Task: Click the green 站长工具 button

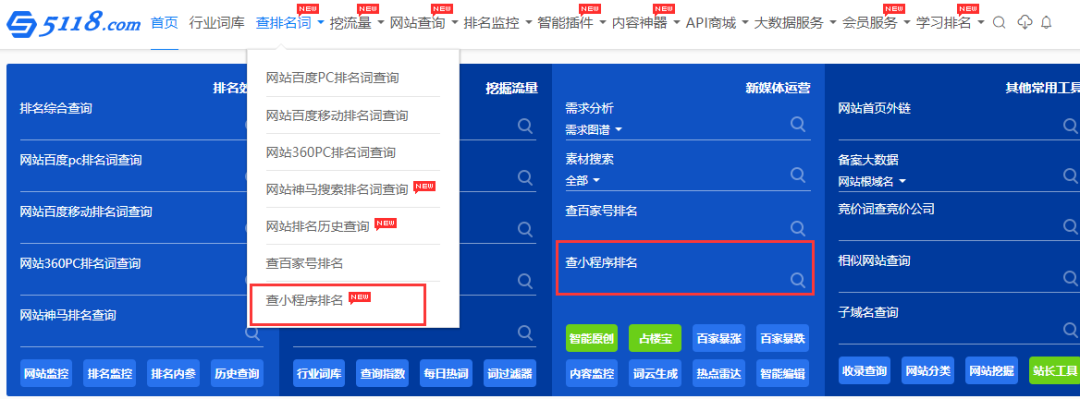Action: point(1054,370)
